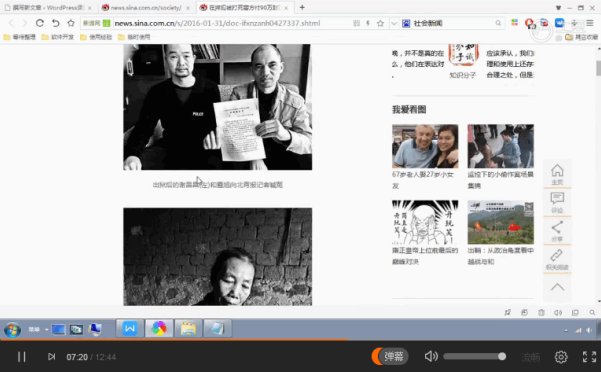The image size is (601, 372).
Task: Open the file explorer taskbar button
Action: click(188, 329)
